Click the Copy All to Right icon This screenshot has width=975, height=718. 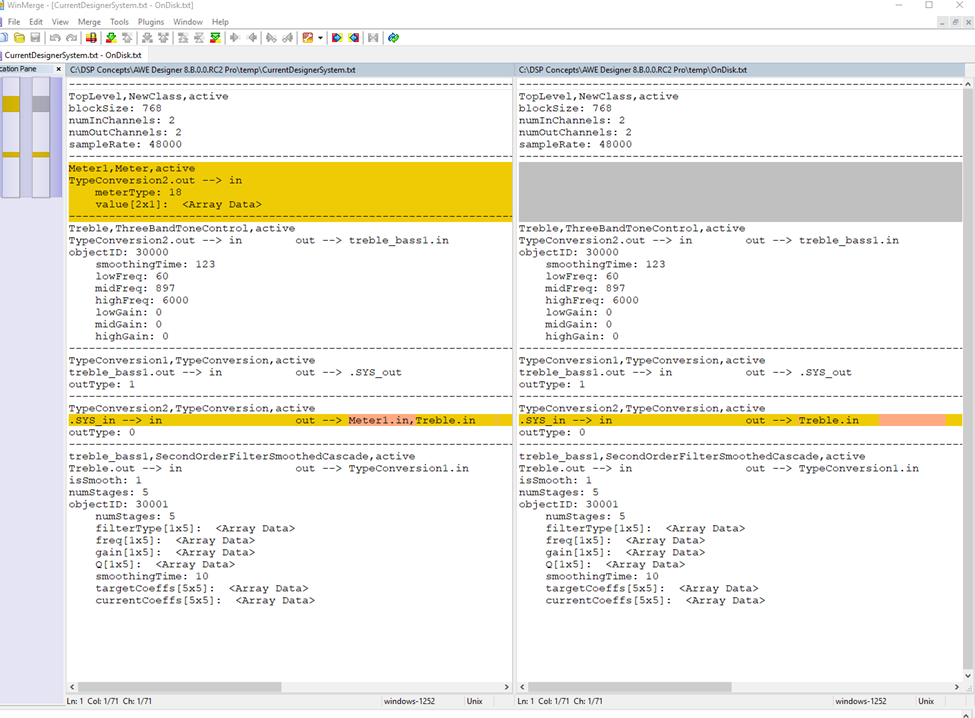tap(337, 38)
